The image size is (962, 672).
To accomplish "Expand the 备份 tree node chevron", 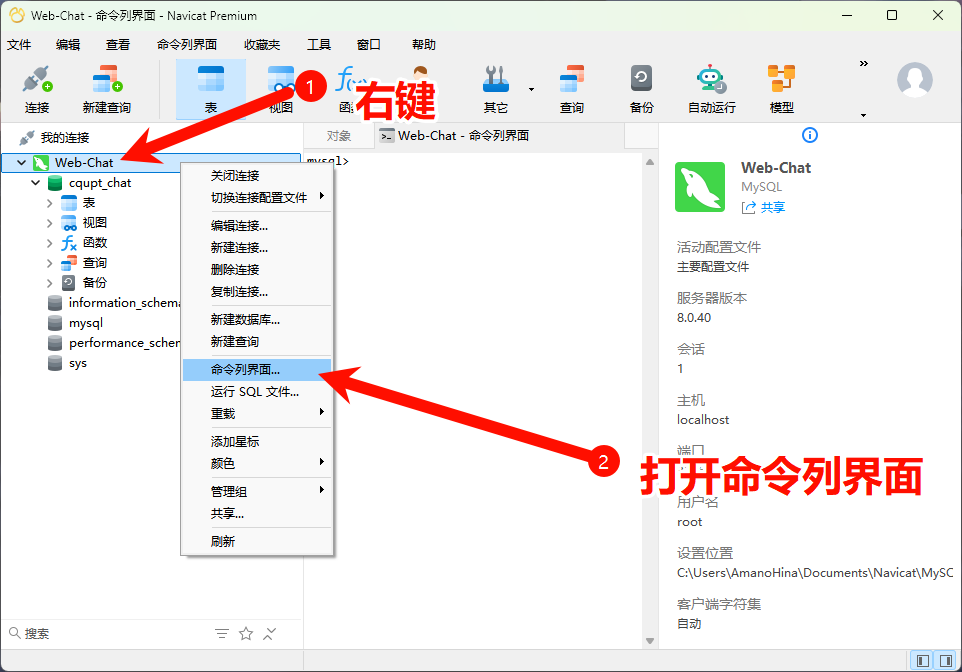I will coord(50,282).
